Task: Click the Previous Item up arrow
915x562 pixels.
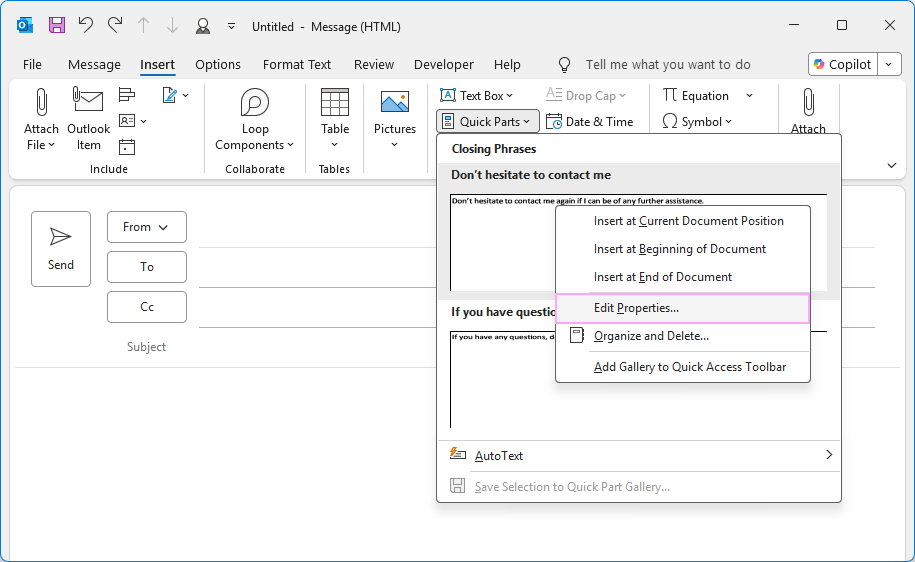Action: tap(144, 26)
